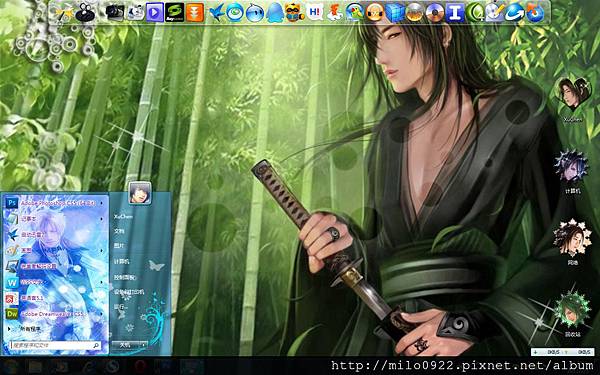Open the black icon with green swirl

[174, 13]
